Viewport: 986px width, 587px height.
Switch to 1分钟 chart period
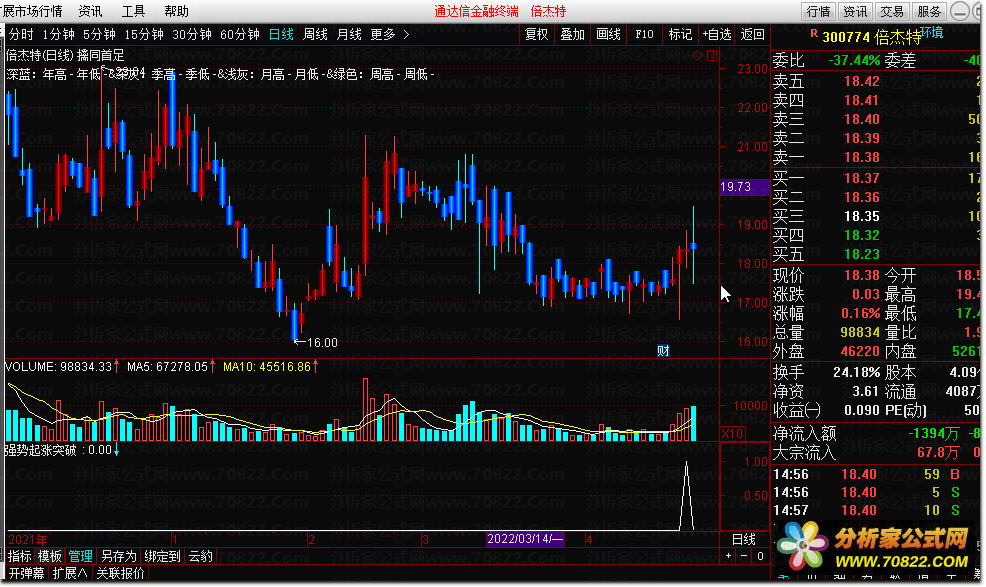58,35
